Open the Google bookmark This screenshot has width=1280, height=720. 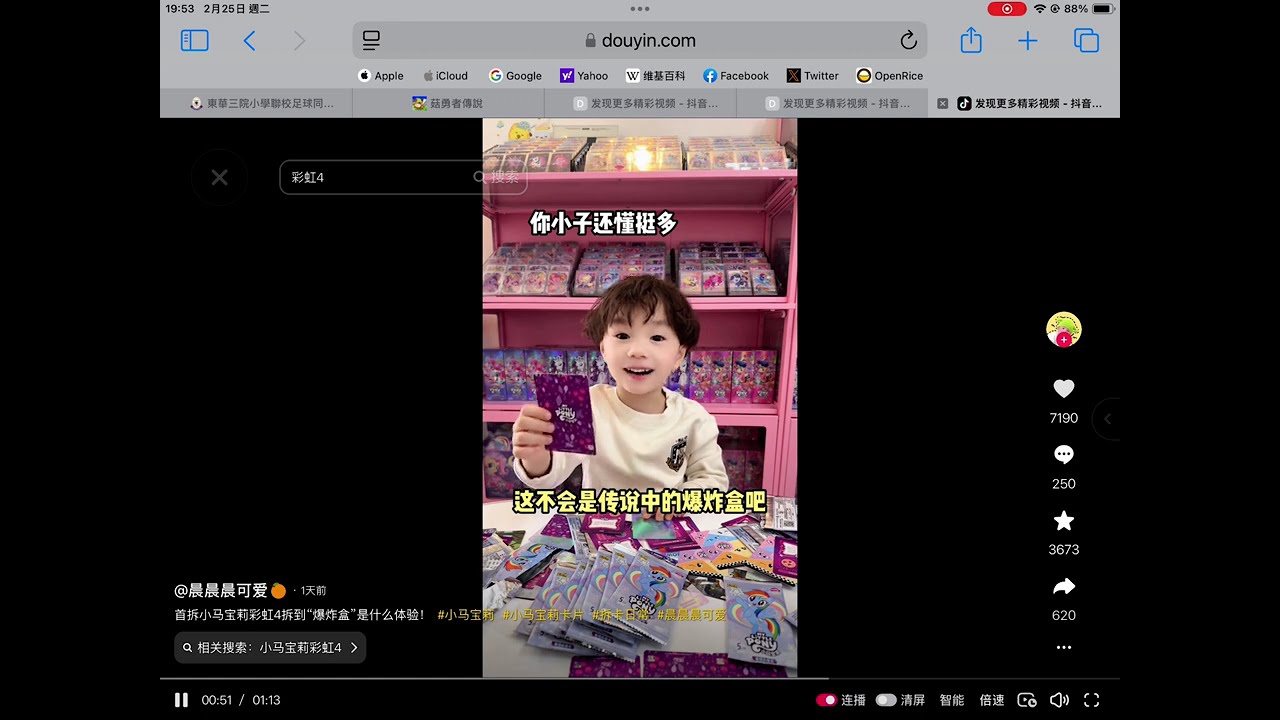515,76
